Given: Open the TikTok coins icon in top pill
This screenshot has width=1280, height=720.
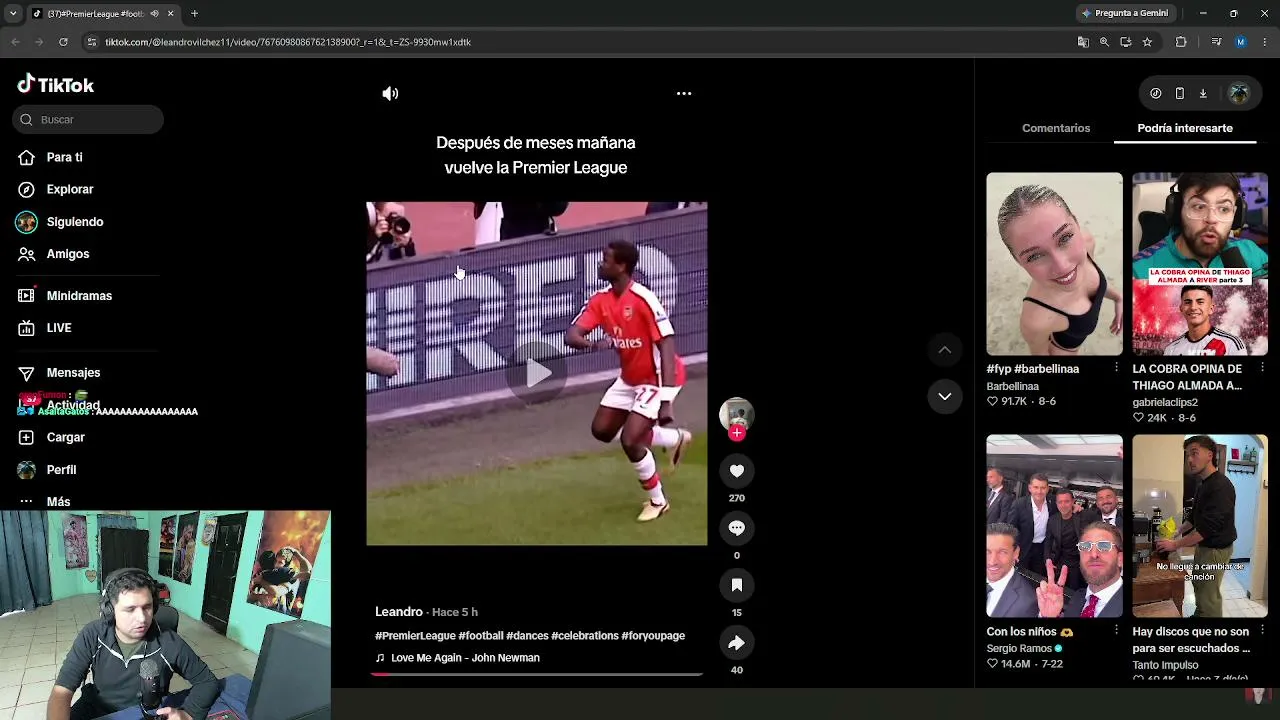Looking at the screenshot, I should click(1156, 93).
